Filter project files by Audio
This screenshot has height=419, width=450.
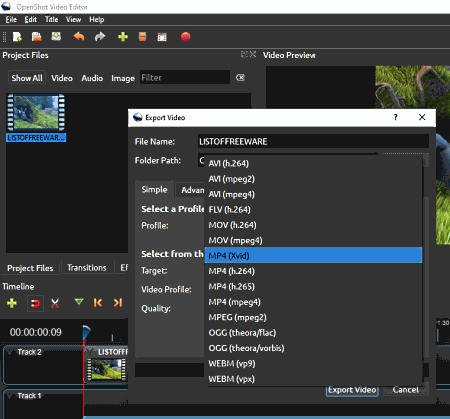pos(92,78)
